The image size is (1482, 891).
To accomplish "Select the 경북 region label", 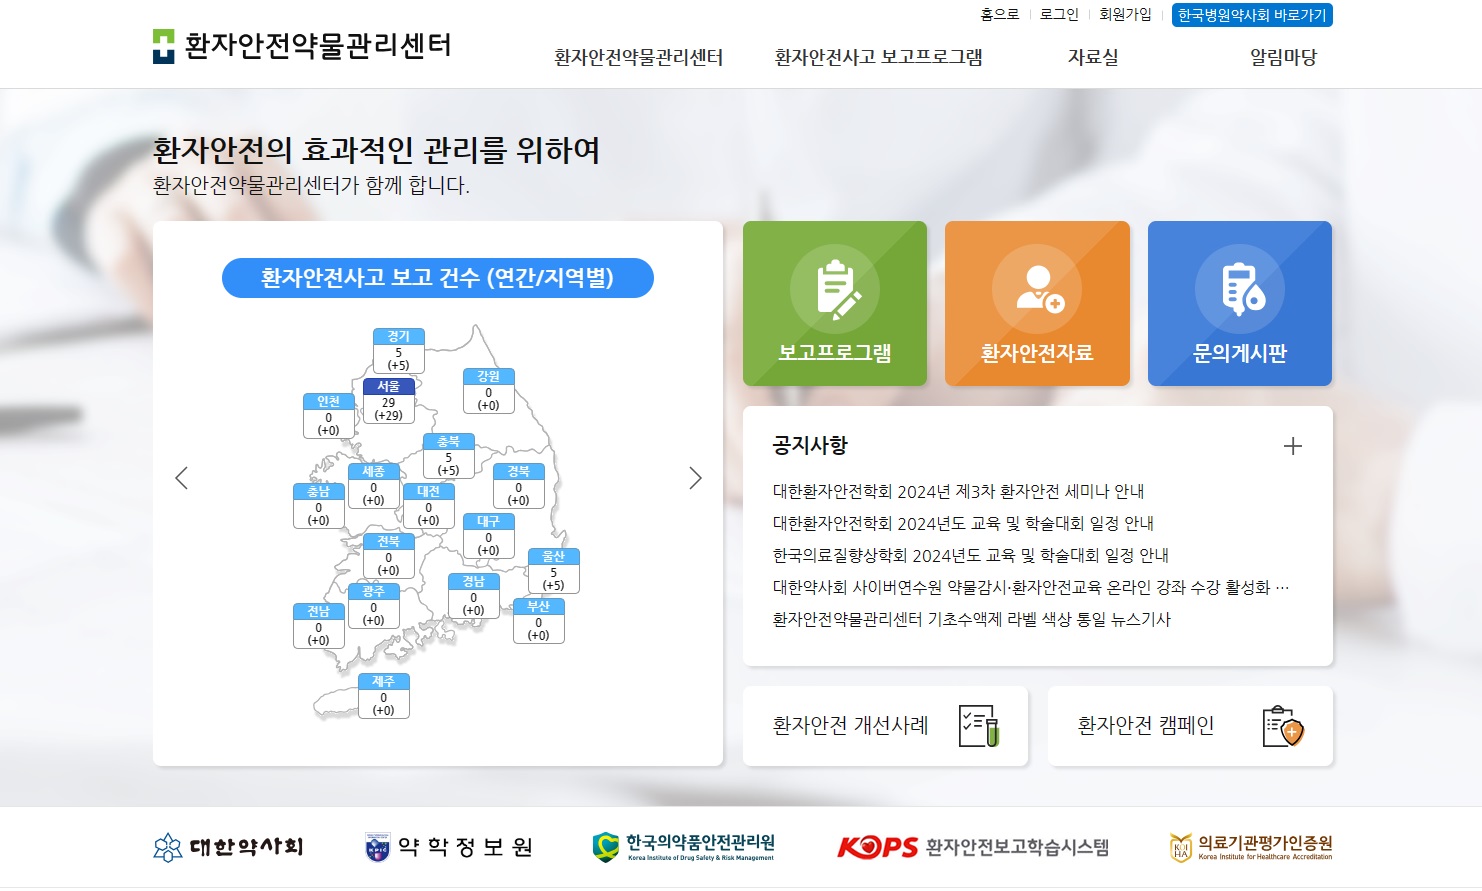I will pyautogui.click(x=519, y=486).
